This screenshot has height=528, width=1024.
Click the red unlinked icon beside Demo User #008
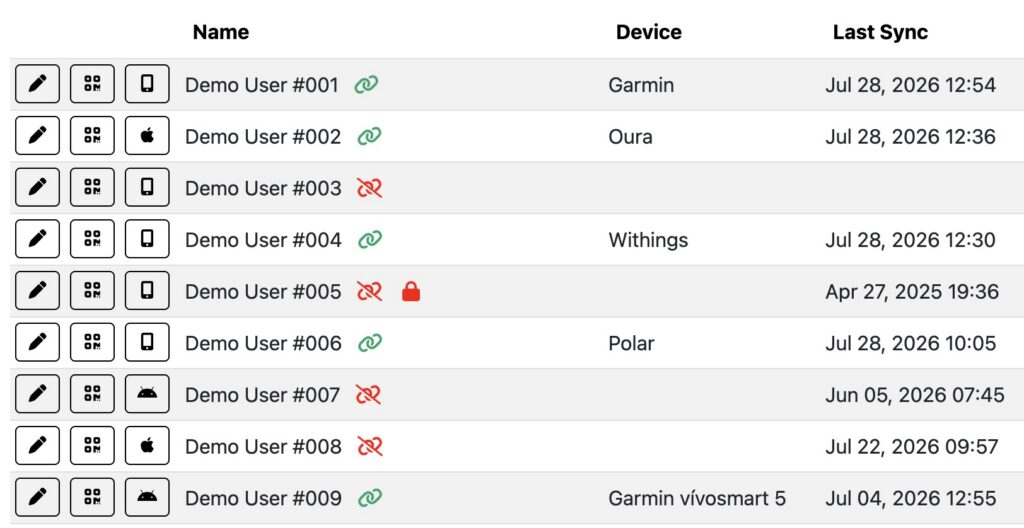point(370,446)
